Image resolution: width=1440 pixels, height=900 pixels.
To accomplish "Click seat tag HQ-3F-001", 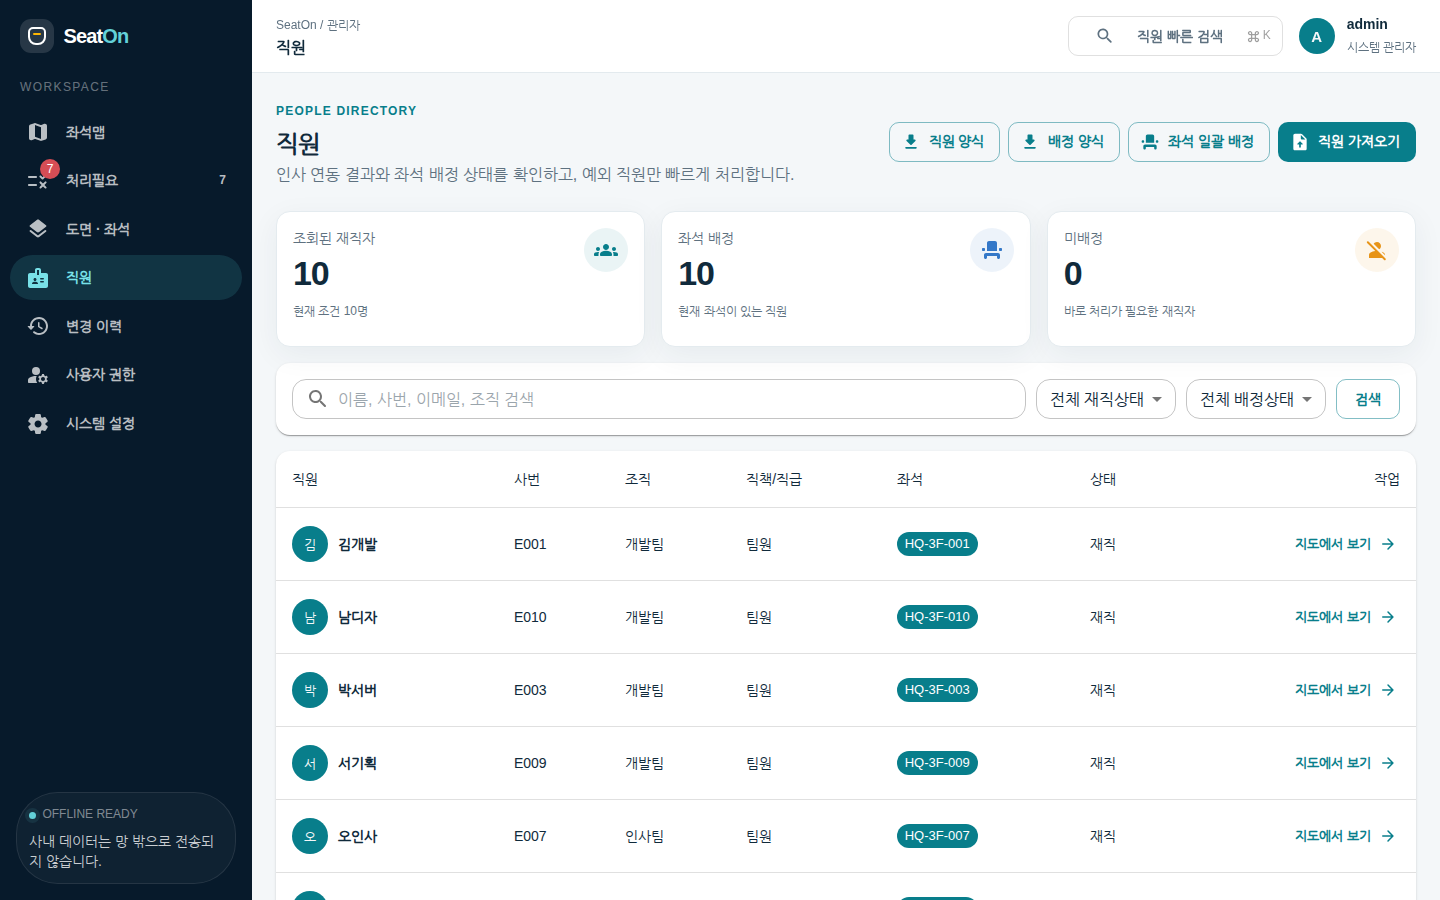I will coord(937,544).
